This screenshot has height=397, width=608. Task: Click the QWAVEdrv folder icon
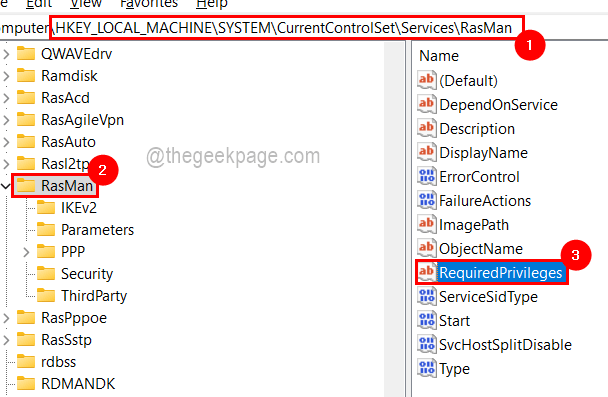[x=26, y=53]
